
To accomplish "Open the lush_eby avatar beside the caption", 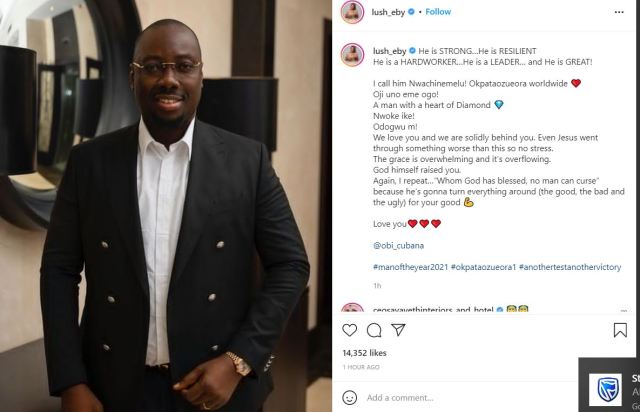I will click(x=352, y=55).
